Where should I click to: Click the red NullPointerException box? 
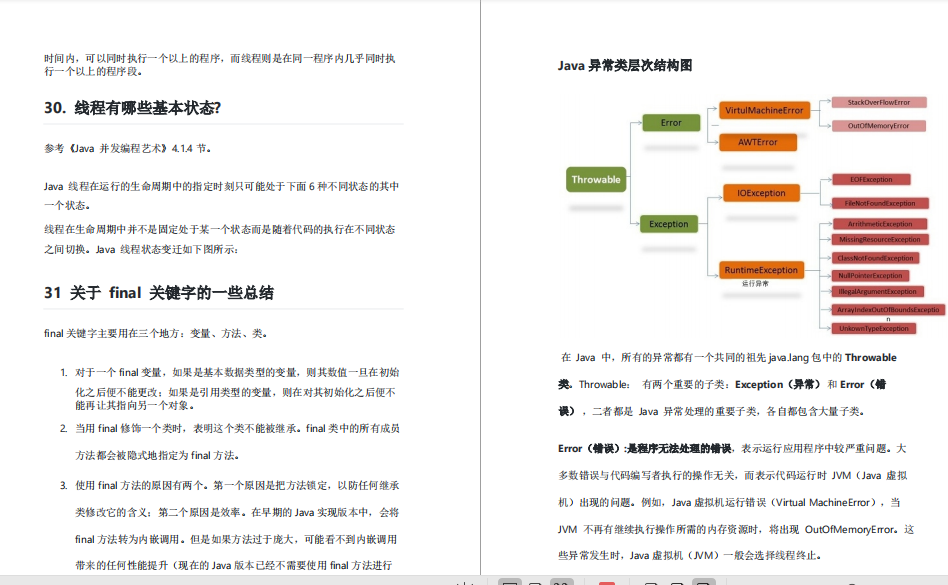(x=870, y=276)
